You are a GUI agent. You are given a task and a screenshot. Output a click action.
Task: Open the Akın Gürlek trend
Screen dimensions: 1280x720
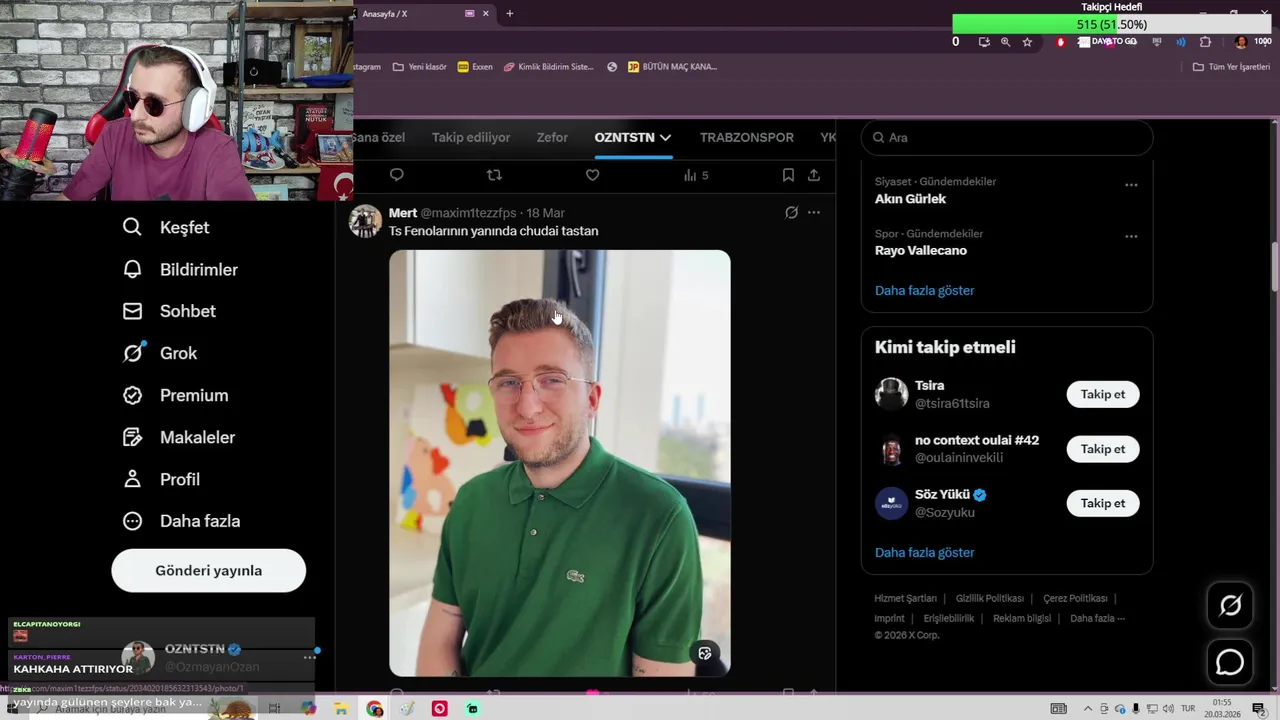click(910, 199)
